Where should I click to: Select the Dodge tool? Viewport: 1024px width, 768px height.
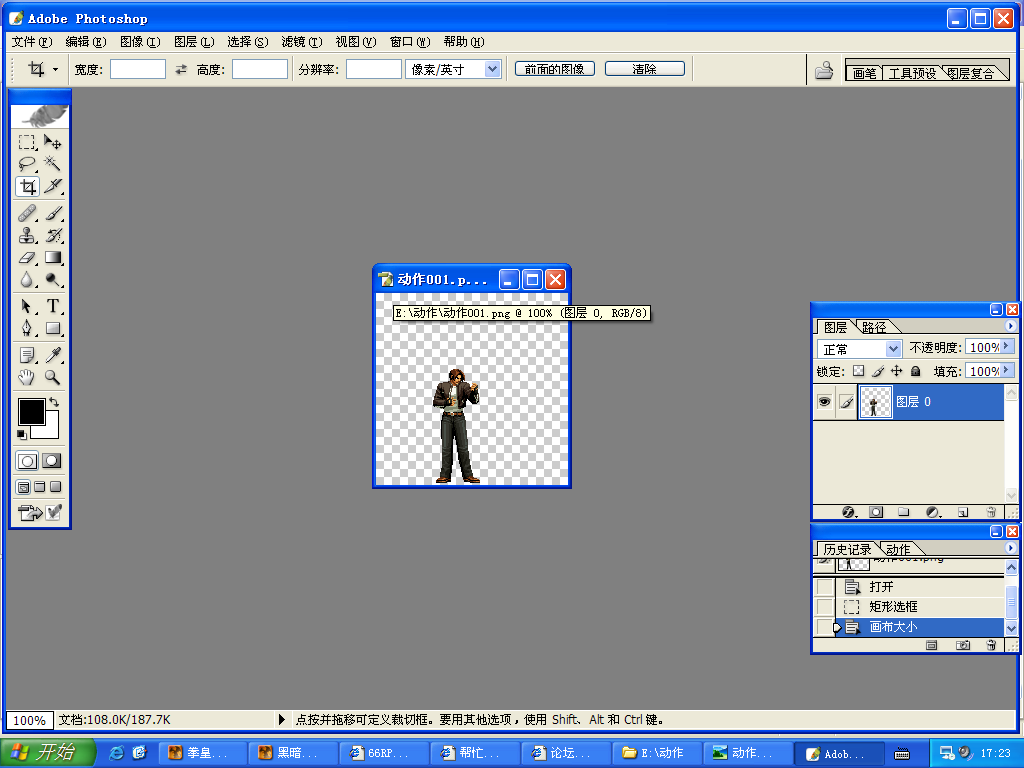pyautogui.click(x=53, y=280)
